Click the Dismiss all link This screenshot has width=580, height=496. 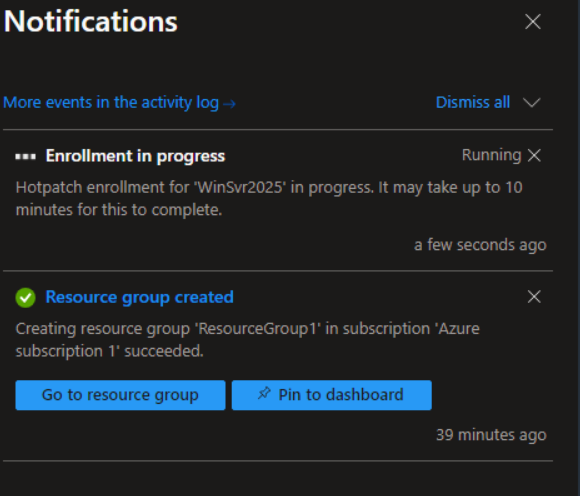pyautogui.click(x=473, y=102)
